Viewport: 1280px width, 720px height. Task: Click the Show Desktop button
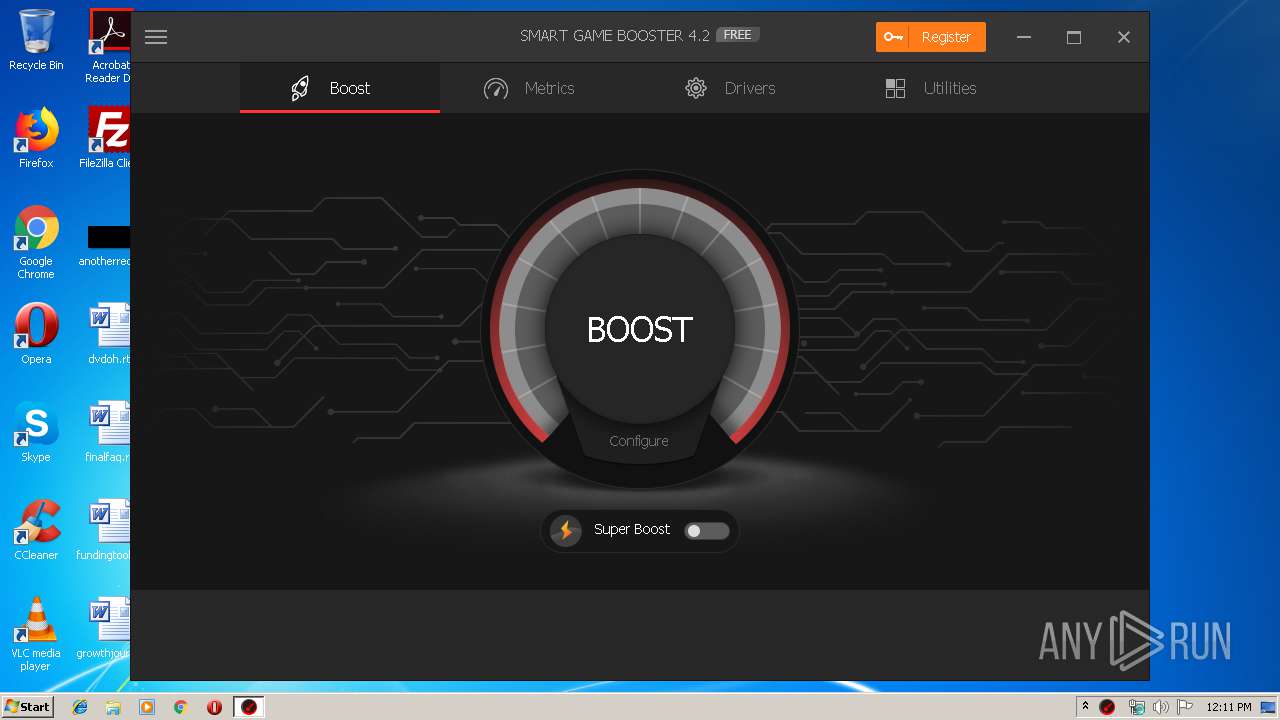pos(1270,707)
